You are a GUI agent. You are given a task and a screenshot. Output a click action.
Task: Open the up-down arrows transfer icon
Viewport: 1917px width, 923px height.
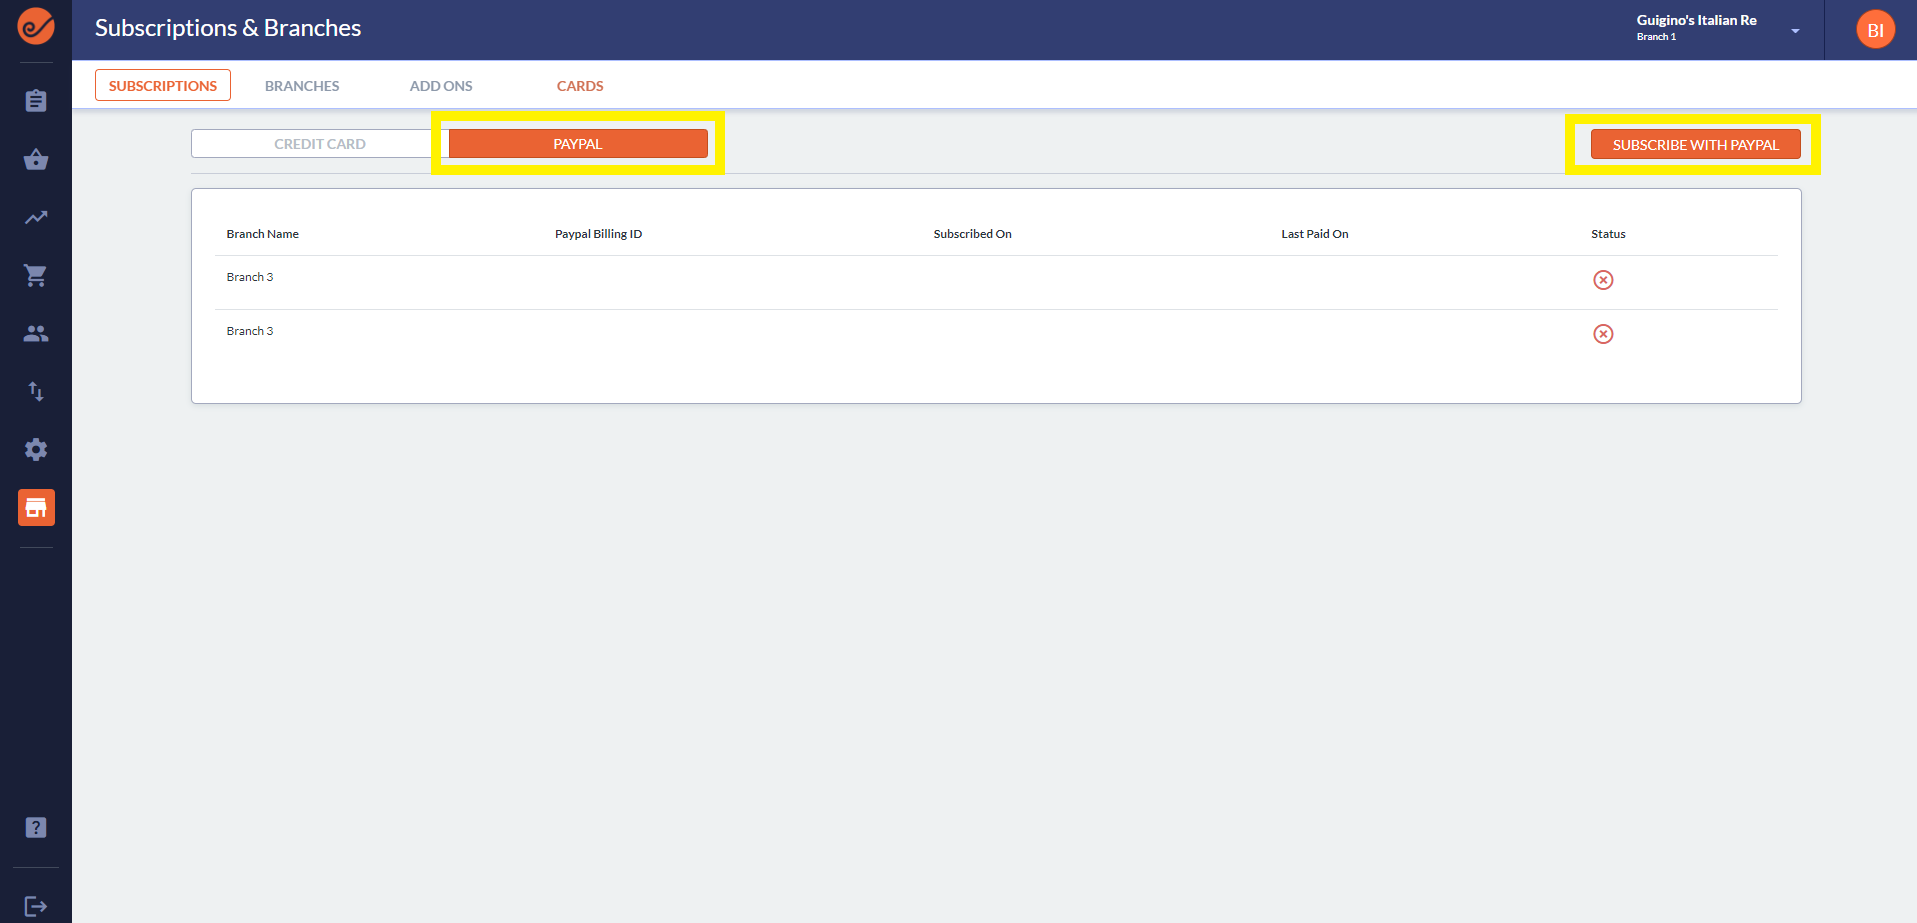point(36,391)
